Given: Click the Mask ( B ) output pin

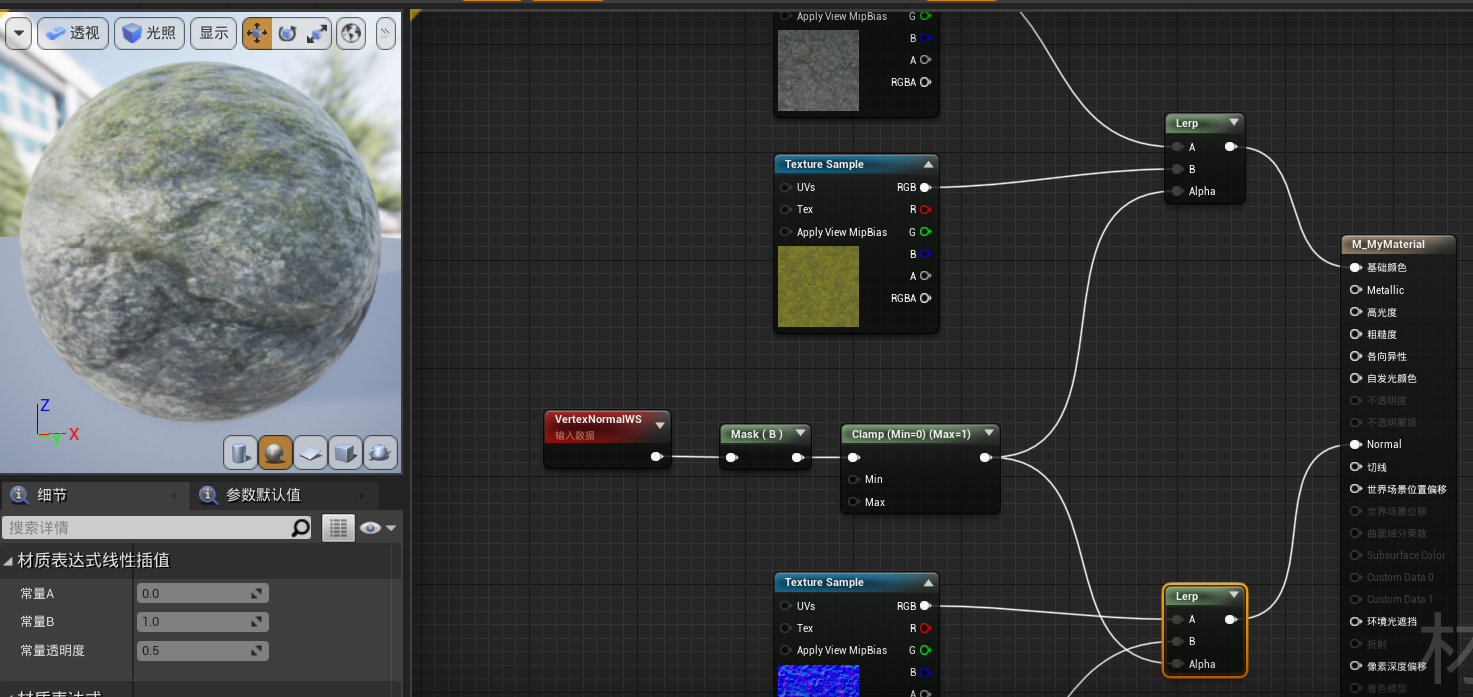Looking at the screenshot, I should tap(797, 458).
